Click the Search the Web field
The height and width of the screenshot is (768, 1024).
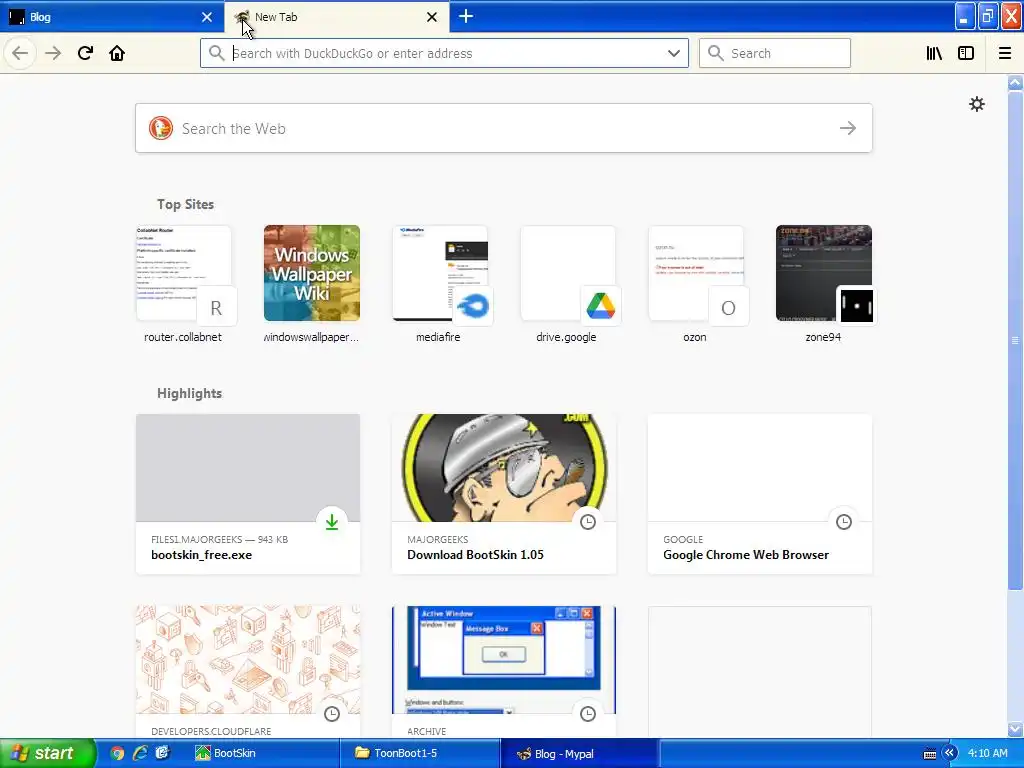(504, 128)
